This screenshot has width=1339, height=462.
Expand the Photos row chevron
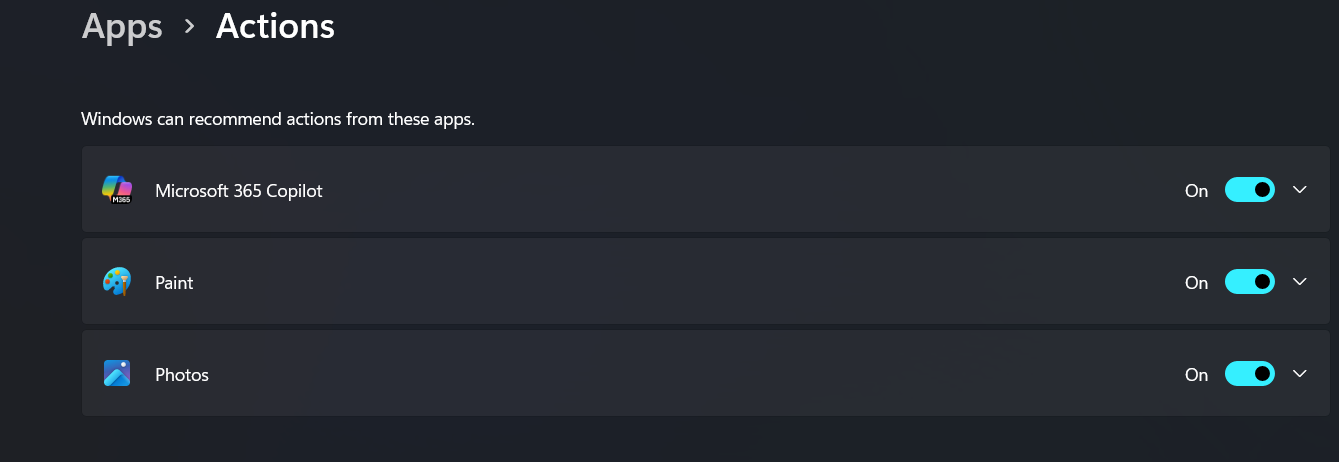(x=1300, y=374)
